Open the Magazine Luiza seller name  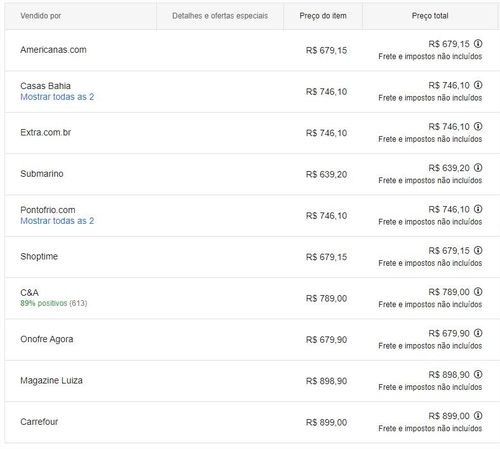point(51,381)
